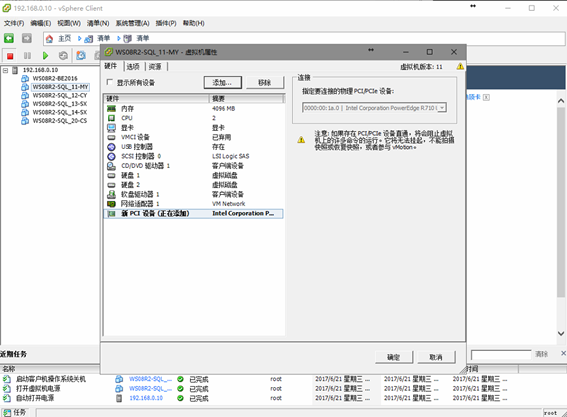The width and height of the screenshot is (567, 417).
Task: Open the PCI/PCIe device dropdown
Action: [442, 108]
